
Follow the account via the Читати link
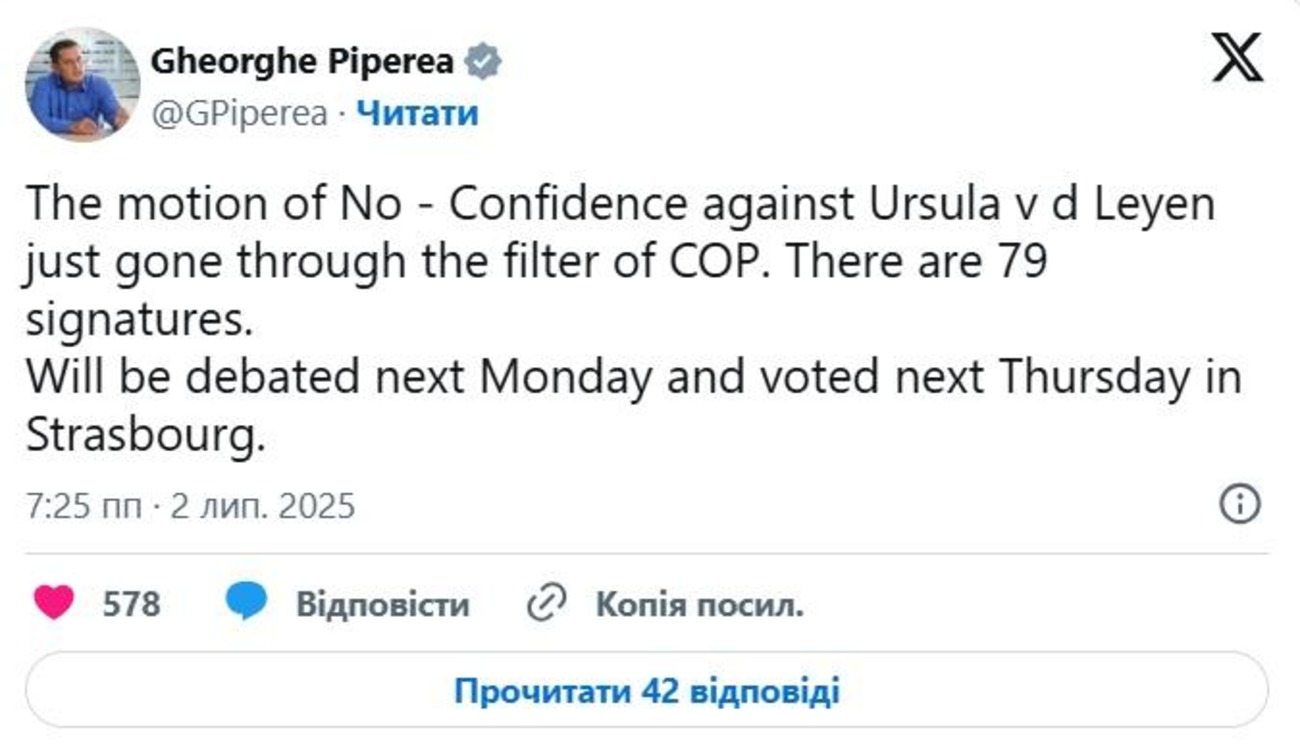(418, 114)
